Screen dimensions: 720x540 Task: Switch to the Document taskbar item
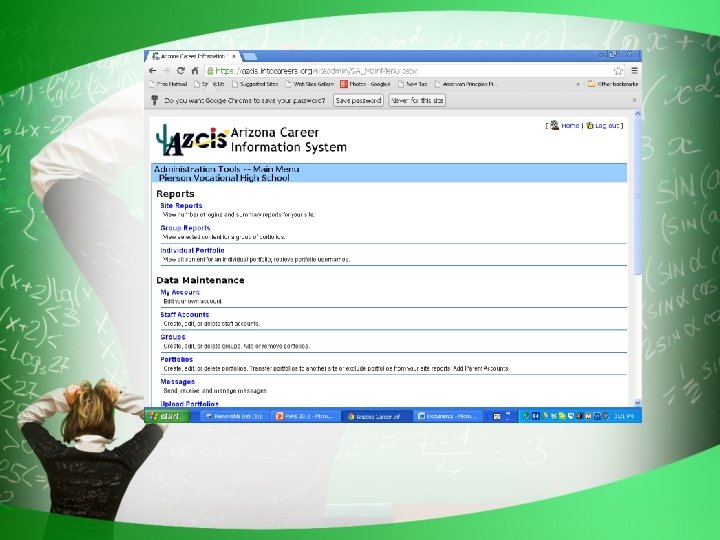(447, 416)
